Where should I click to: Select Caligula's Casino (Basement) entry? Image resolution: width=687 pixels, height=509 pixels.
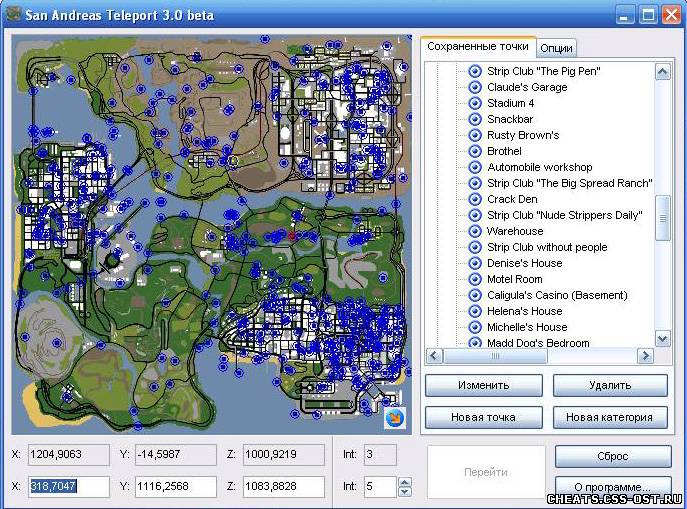tap(557, 295)
